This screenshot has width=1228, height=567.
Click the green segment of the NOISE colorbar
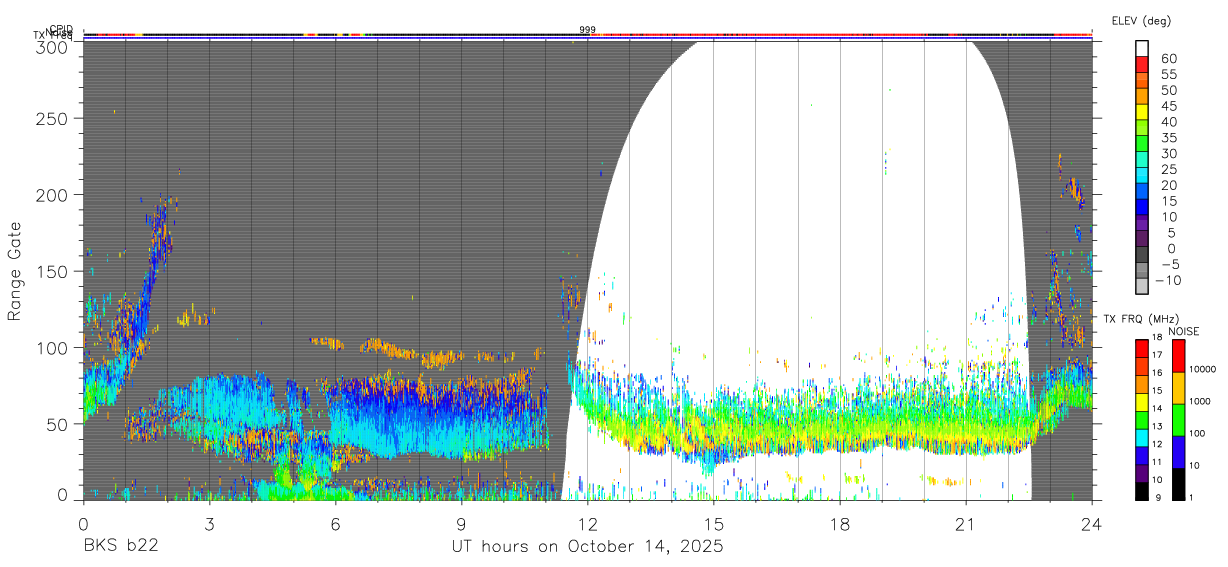[x=1180, y=420]
